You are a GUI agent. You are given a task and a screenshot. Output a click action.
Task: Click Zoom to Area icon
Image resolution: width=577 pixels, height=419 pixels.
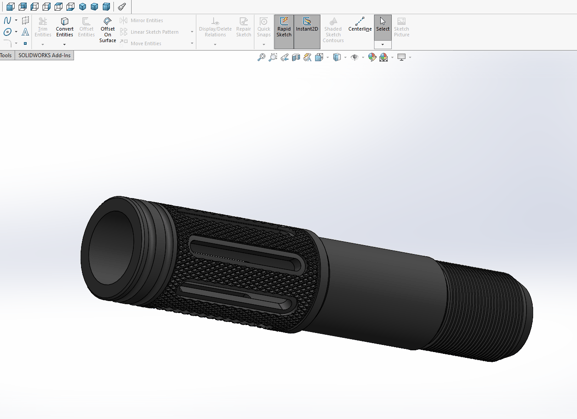pos(273,57)
